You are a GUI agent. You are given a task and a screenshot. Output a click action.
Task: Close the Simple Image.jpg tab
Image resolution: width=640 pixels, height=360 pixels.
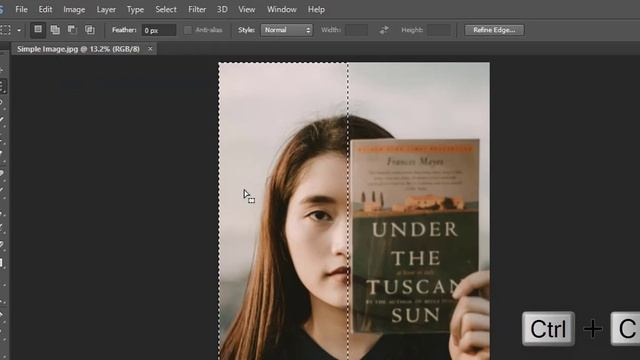point(150,49)
